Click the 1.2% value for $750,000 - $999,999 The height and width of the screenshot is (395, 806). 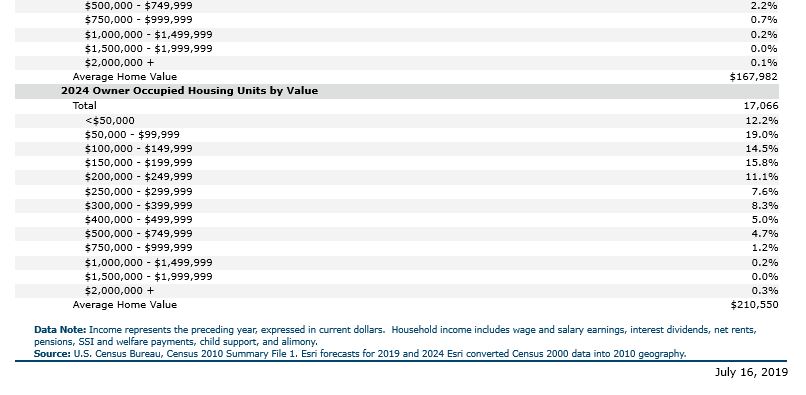(764, 247)
